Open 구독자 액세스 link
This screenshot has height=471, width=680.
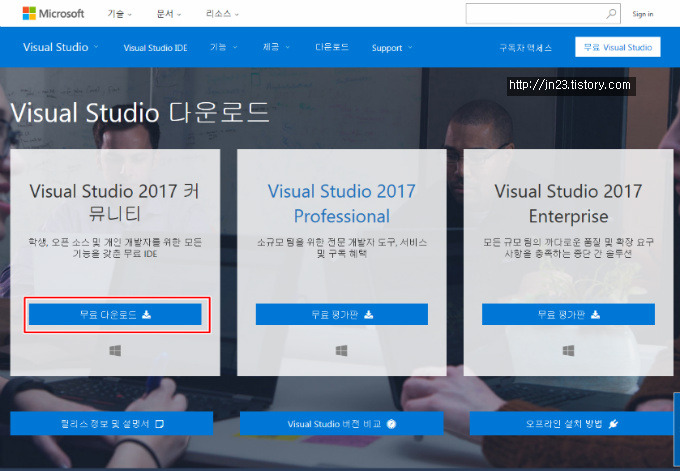[x=525, y=48]
